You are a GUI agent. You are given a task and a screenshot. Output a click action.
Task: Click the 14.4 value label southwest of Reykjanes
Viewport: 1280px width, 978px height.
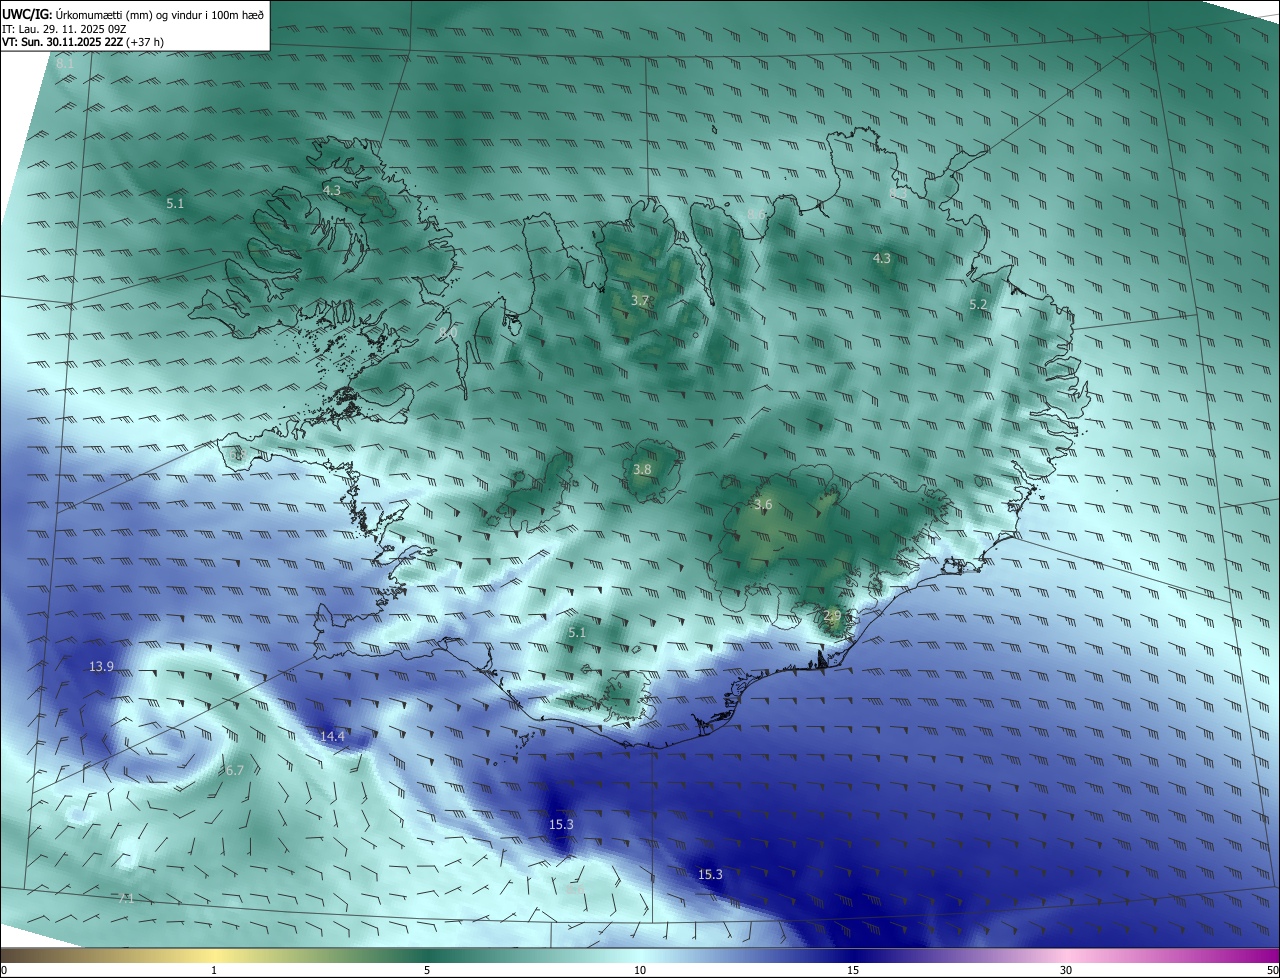[x=332, y=737]
